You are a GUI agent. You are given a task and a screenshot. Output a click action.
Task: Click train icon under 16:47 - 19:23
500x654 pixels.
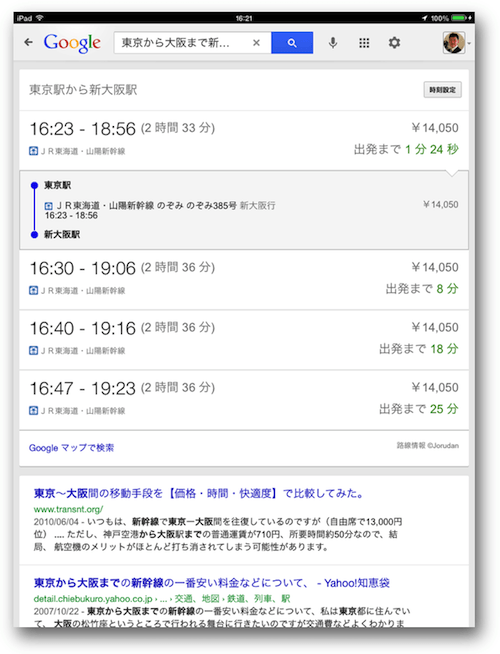(x=33, y=410)
